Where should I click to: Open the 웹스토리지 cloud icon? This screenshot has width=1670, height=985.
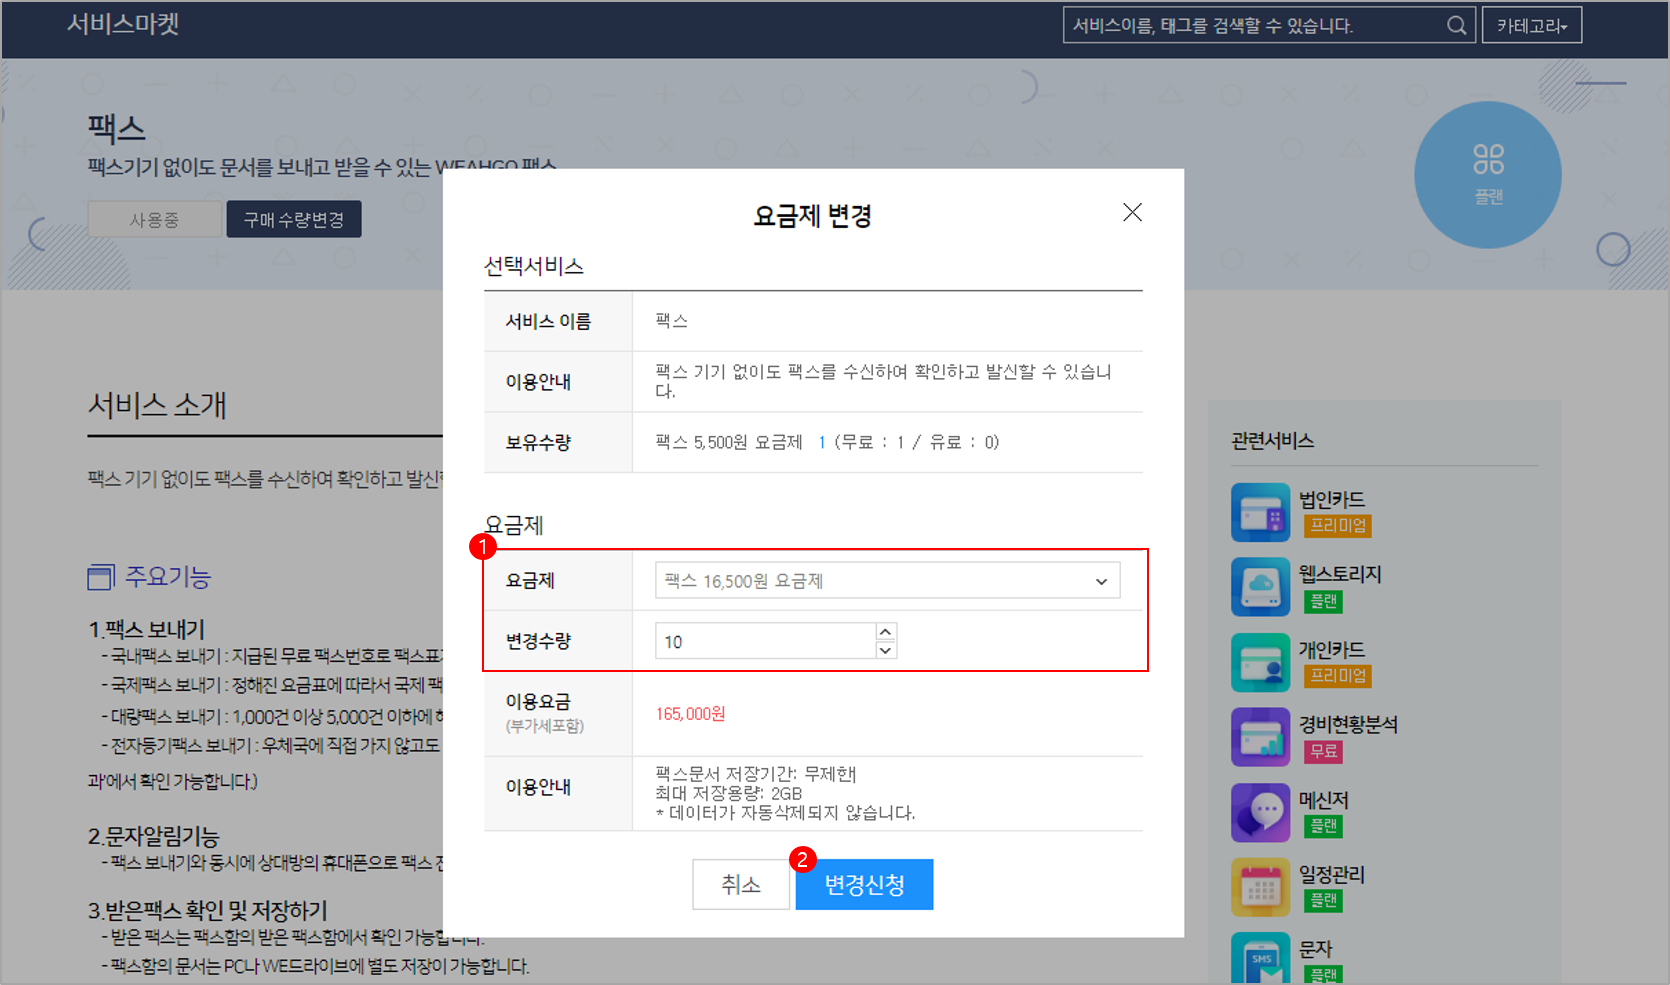click(1260, 587)
